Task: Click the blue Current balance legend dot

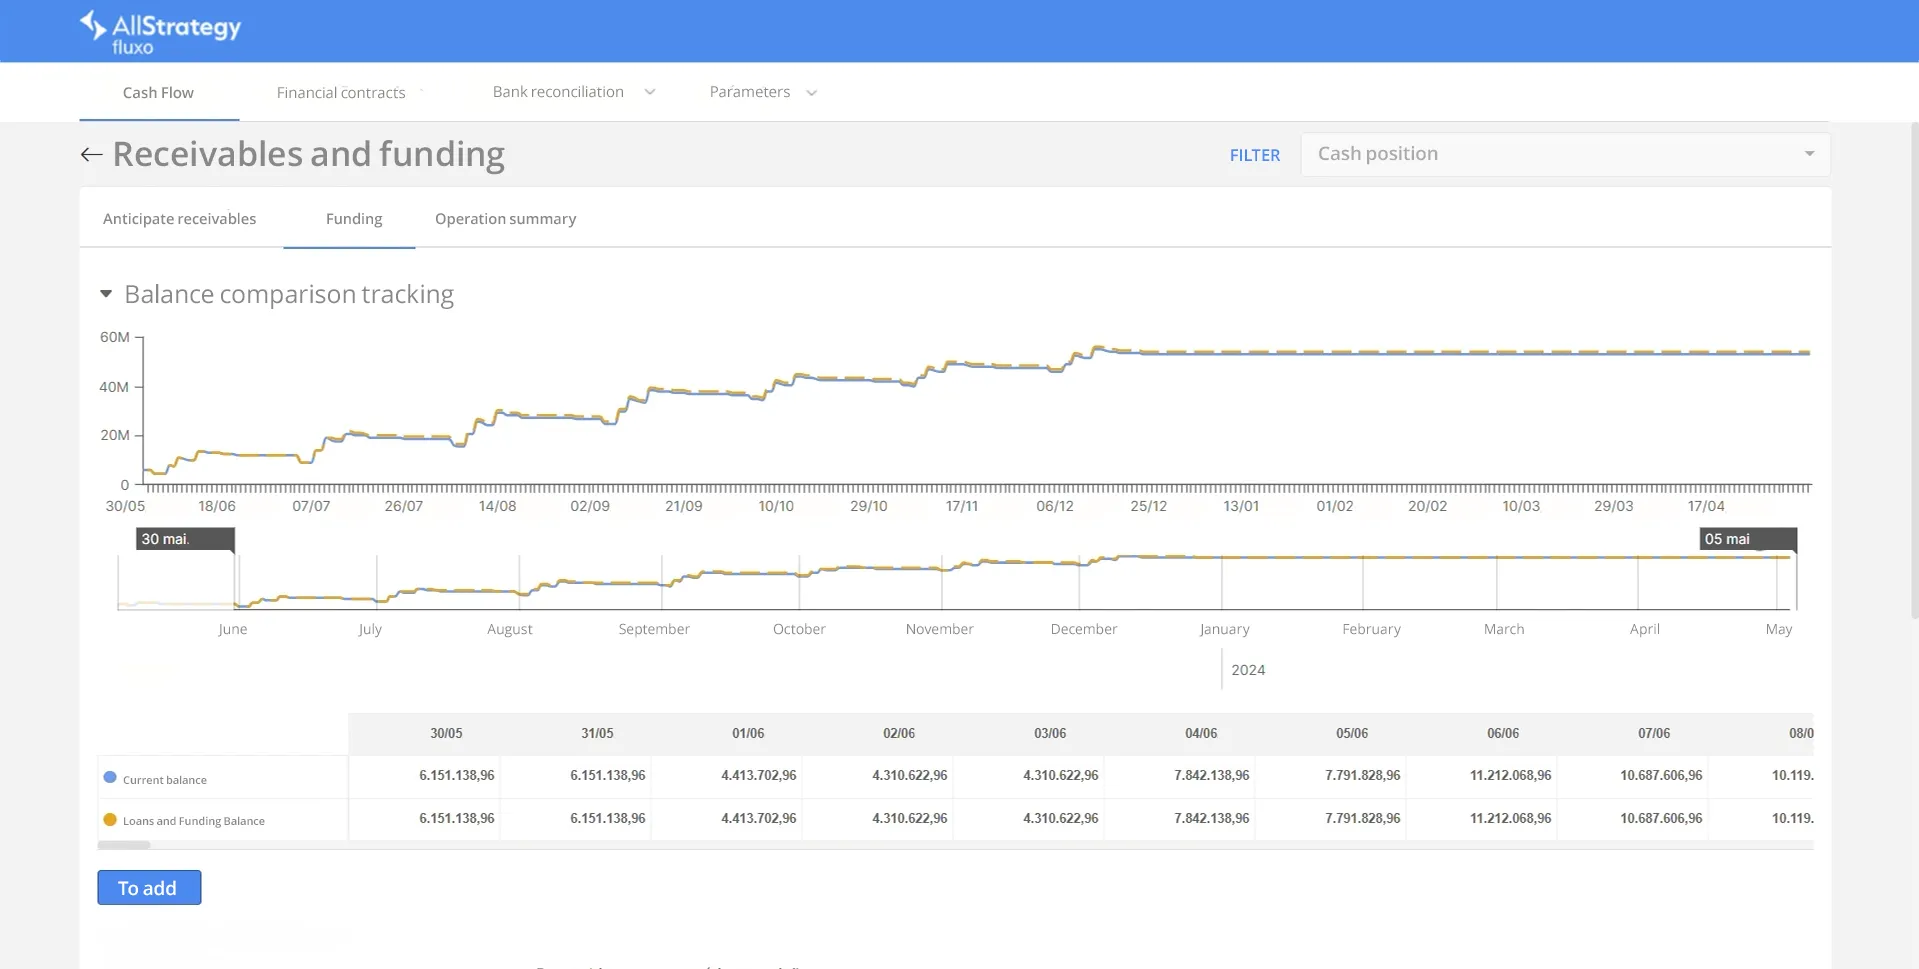Action: coord(110,778)
